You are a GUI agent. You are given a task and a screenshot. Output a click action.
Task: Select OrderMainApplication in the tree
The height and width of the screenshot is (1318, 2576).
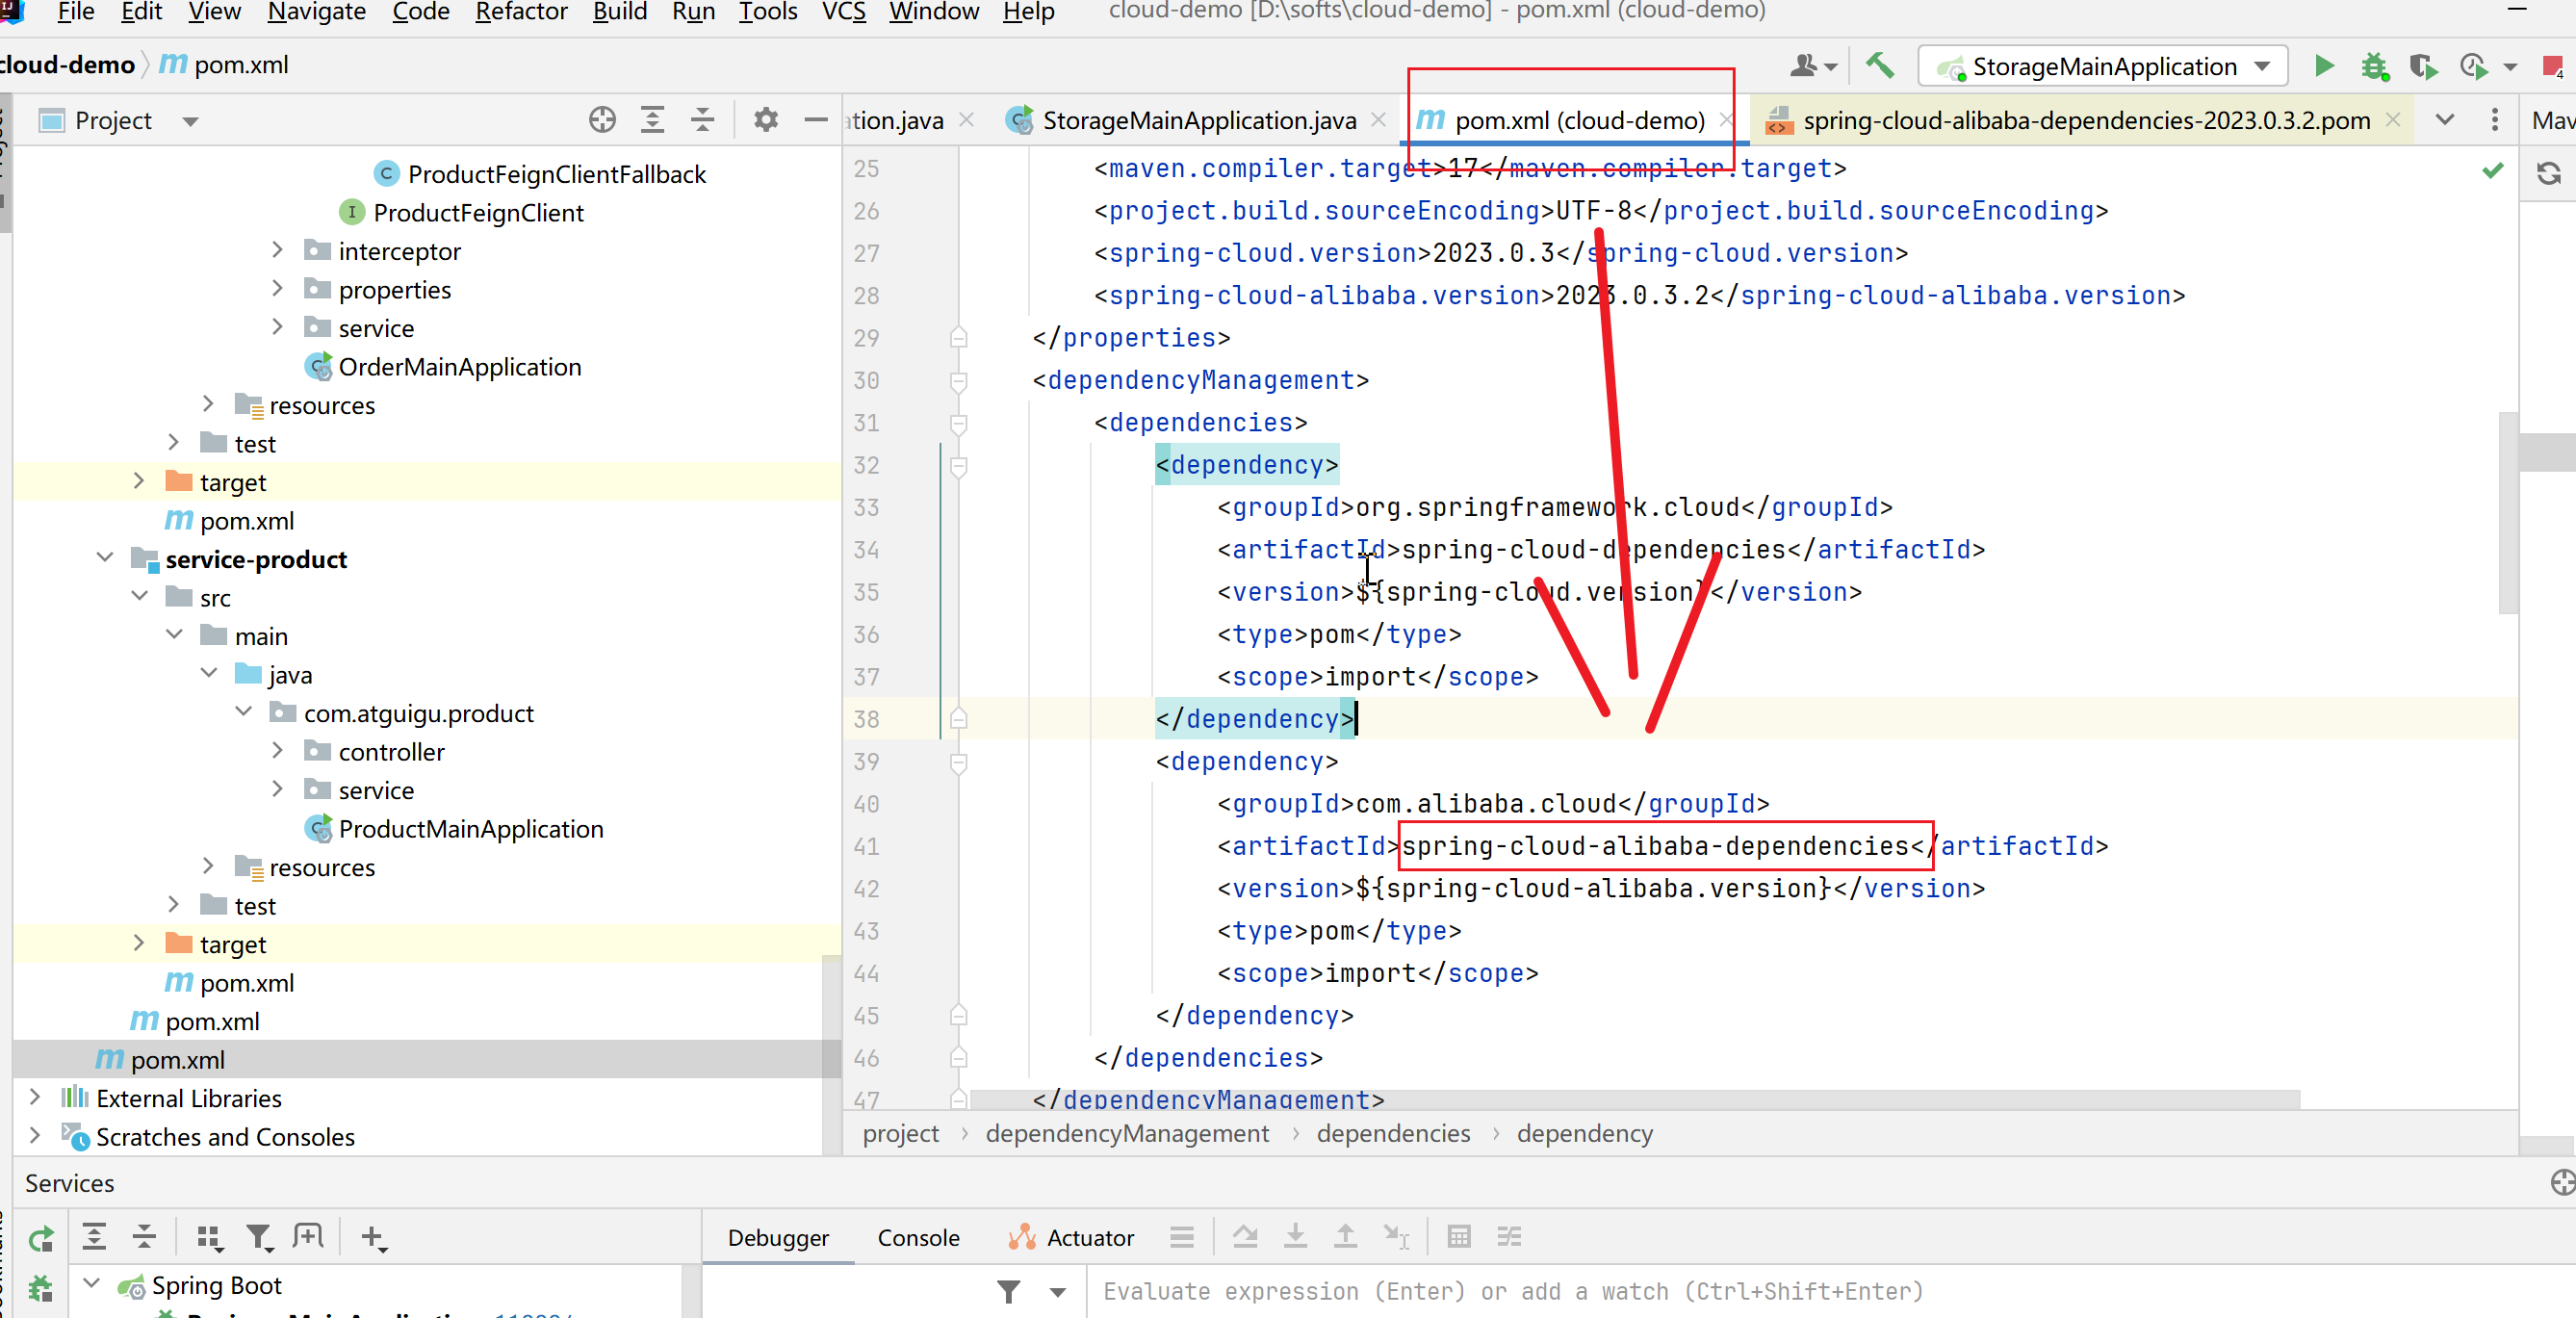click(x=459, y=367)
